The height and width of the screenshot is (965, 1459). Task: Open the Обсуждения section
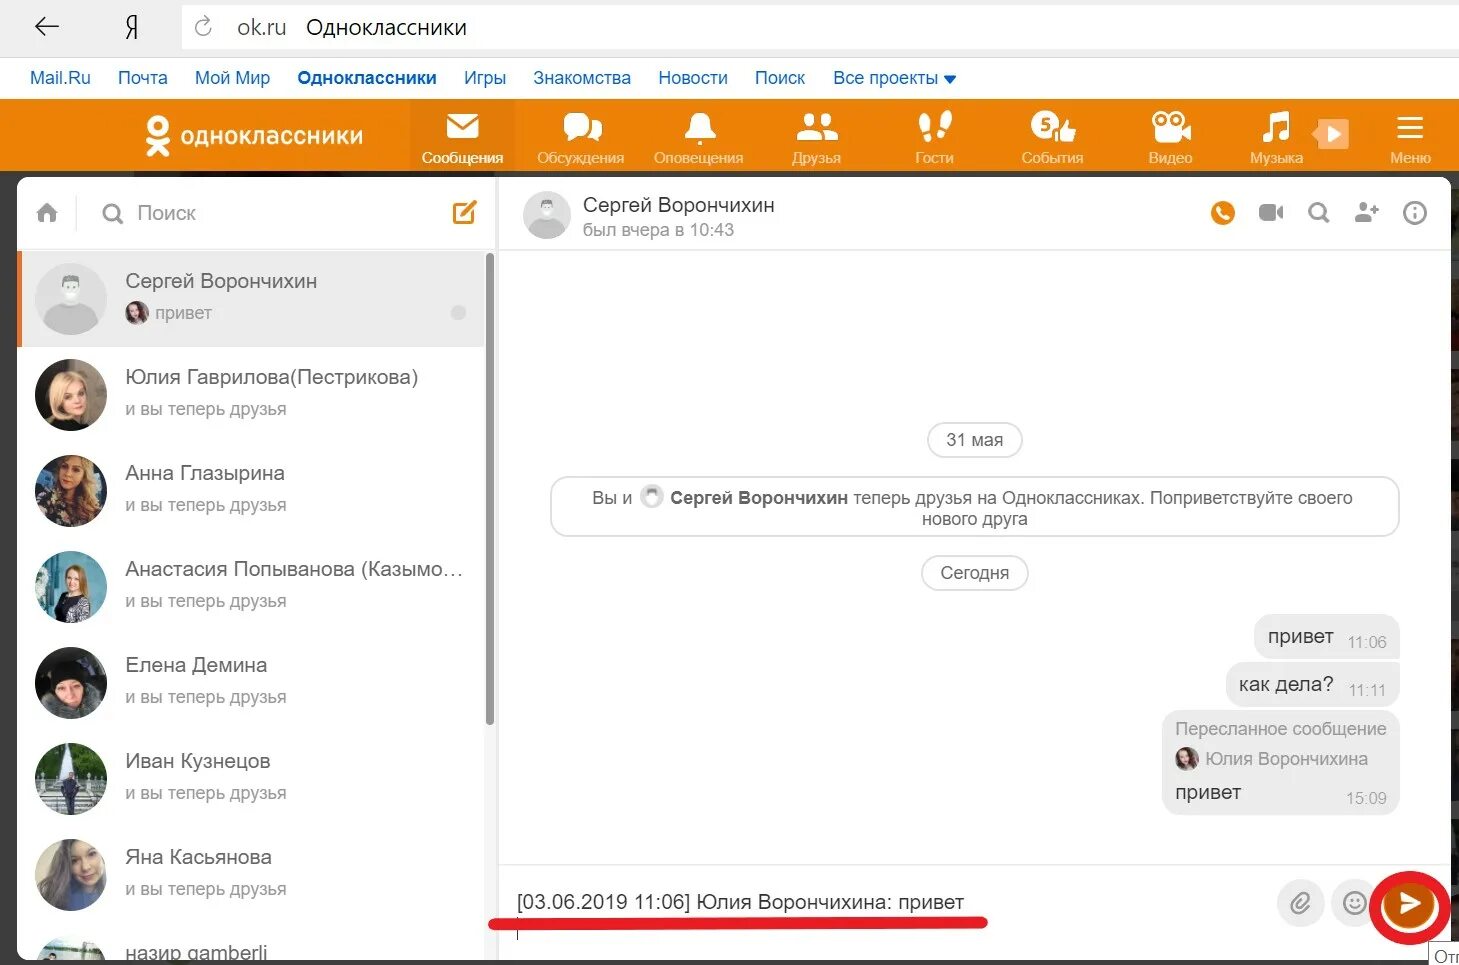pyautogui.click(x=581, y=137)
